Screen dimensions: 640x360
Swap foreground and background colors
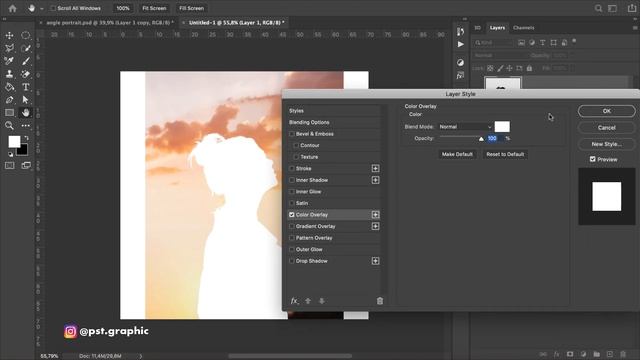[x=26, y=138]
